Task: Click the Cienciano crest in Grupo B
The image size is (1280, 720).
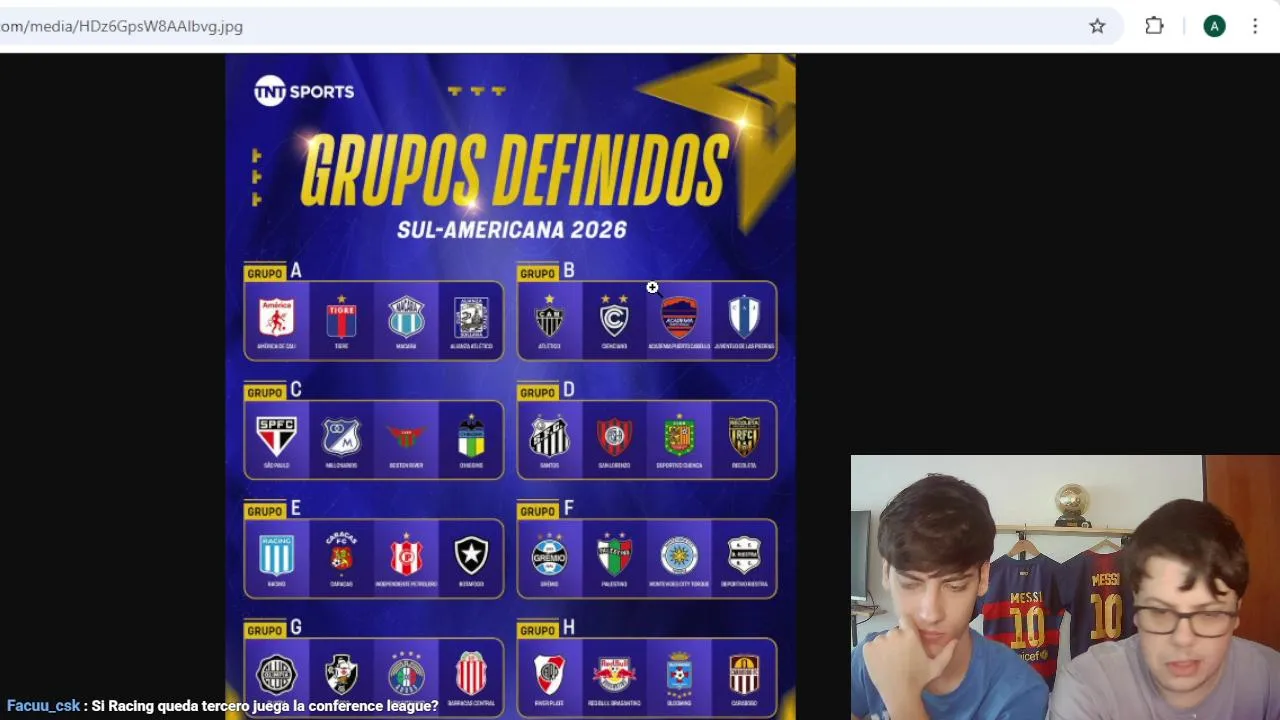Action: click(x=614, y=316)
